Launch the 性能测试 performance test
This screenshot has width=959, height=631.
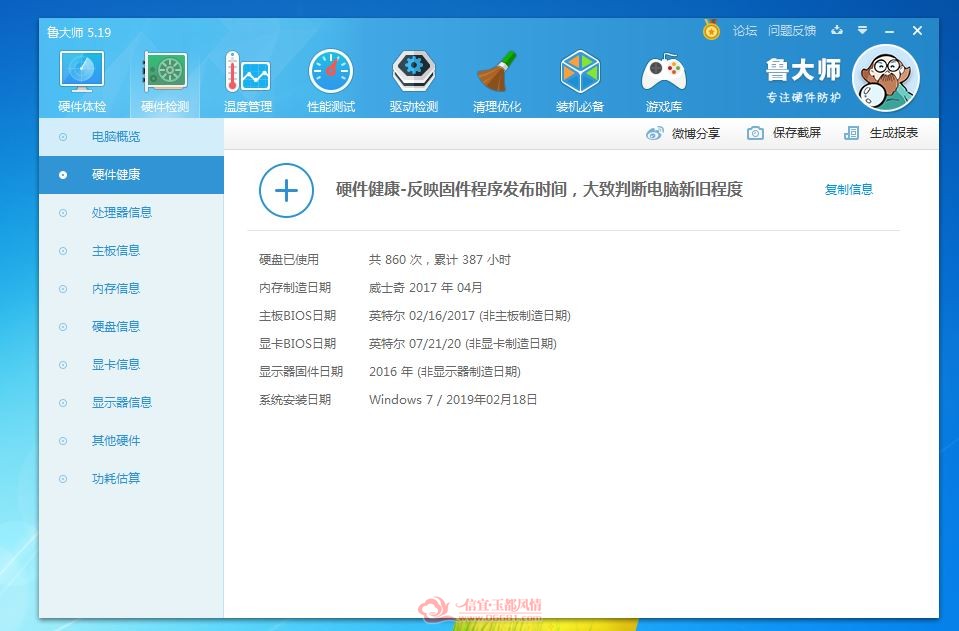point(331,82)
